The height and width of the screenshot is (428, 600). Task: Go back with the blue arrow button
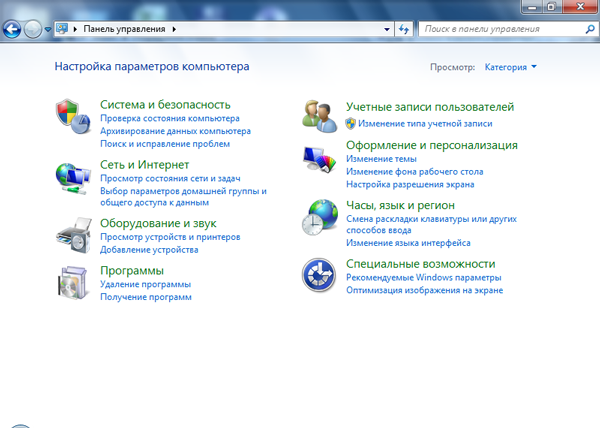pyautogui.click(x=12, y=29)
